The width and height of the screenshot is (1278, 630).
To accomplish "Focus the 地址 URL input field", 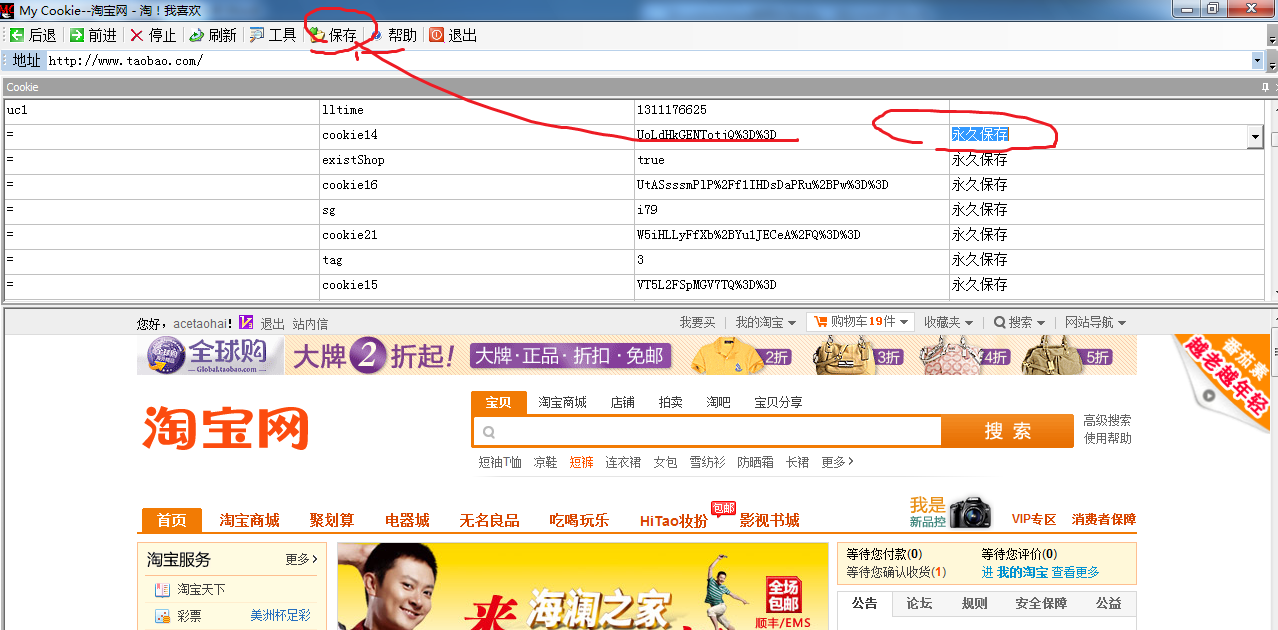I will pyautogui.click(x=648, y=61).
